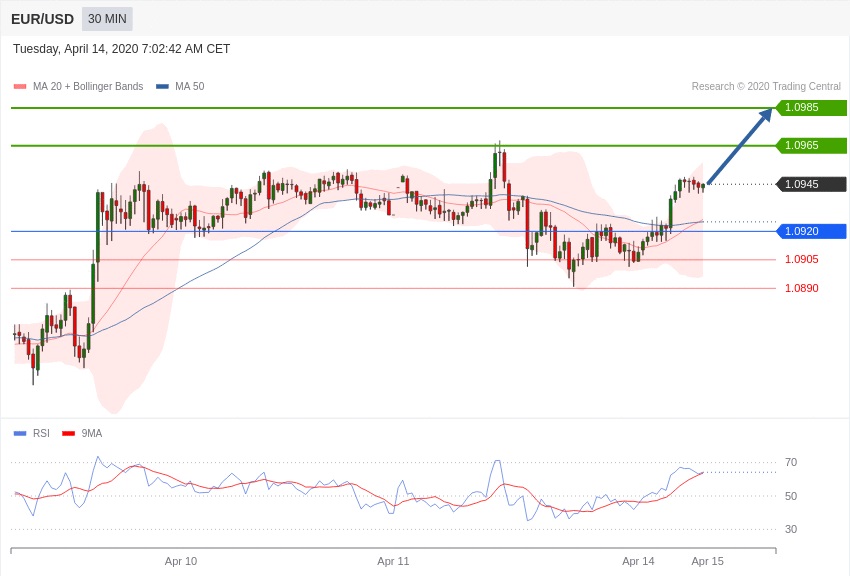Click the Research © 2020 Trading Central credit

tap(766, 86)
